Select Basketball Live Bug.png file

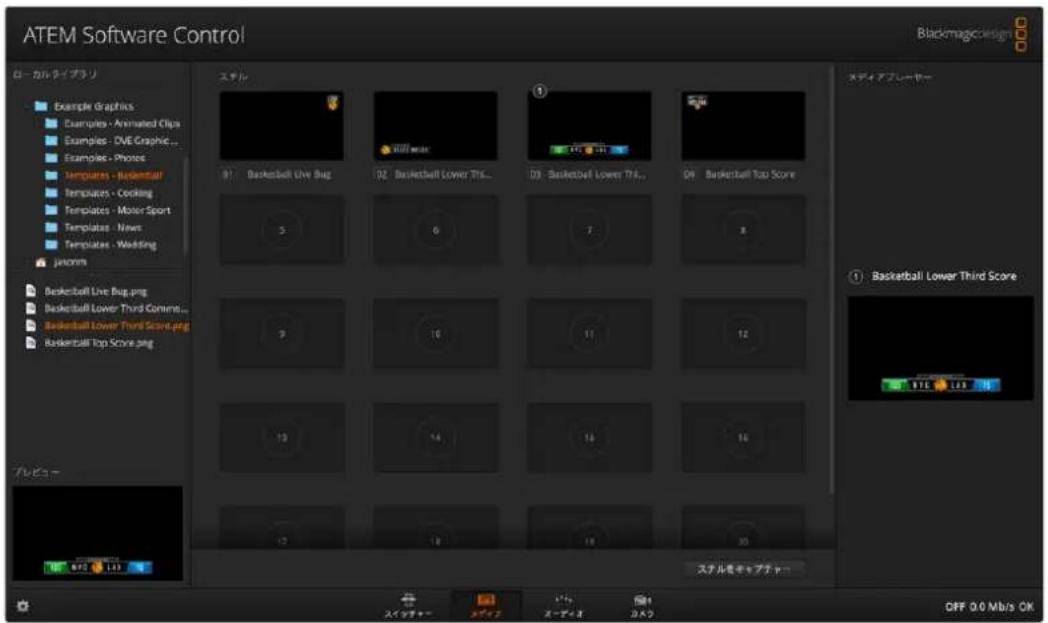[x=96, y=291]
